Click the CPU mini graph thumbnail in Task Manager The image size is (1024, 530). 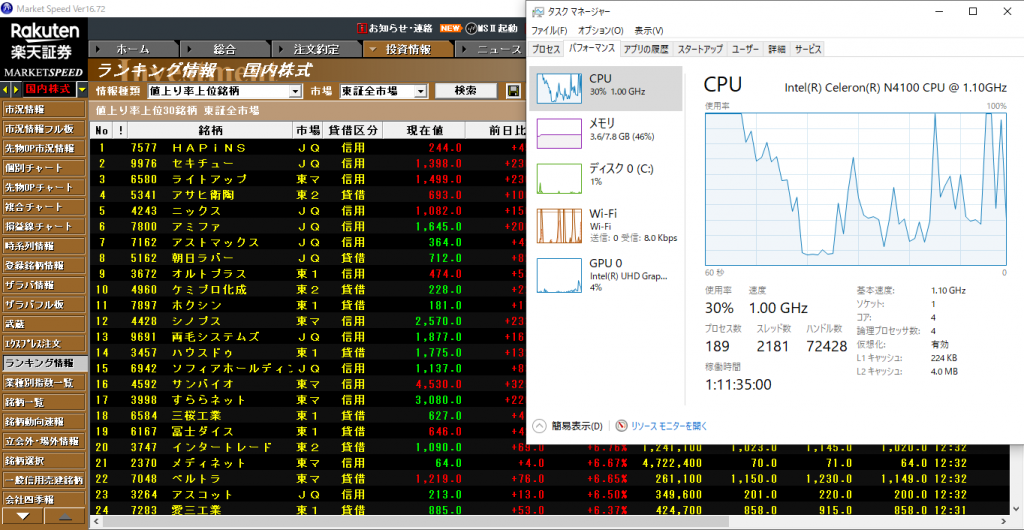point(558,87)
